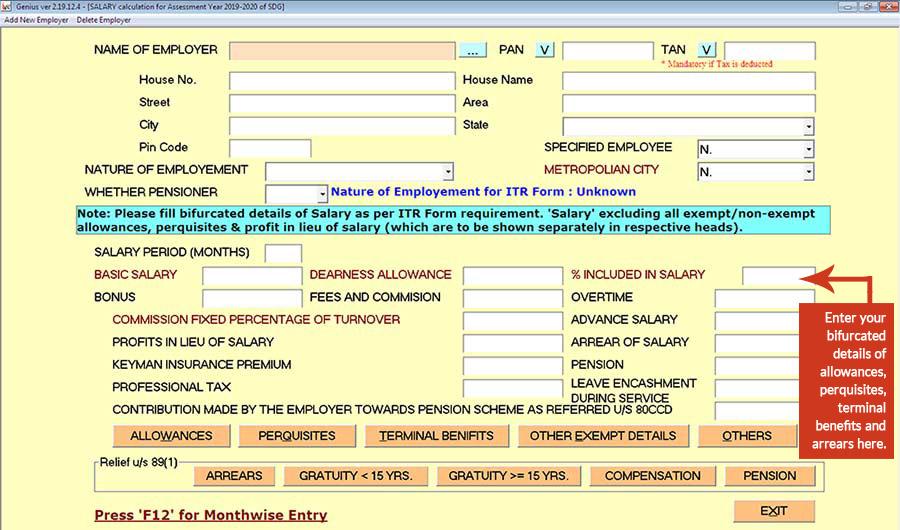Click the Basic Salary input field
Viewport: 900px width, 530px height.
point(251,276)
